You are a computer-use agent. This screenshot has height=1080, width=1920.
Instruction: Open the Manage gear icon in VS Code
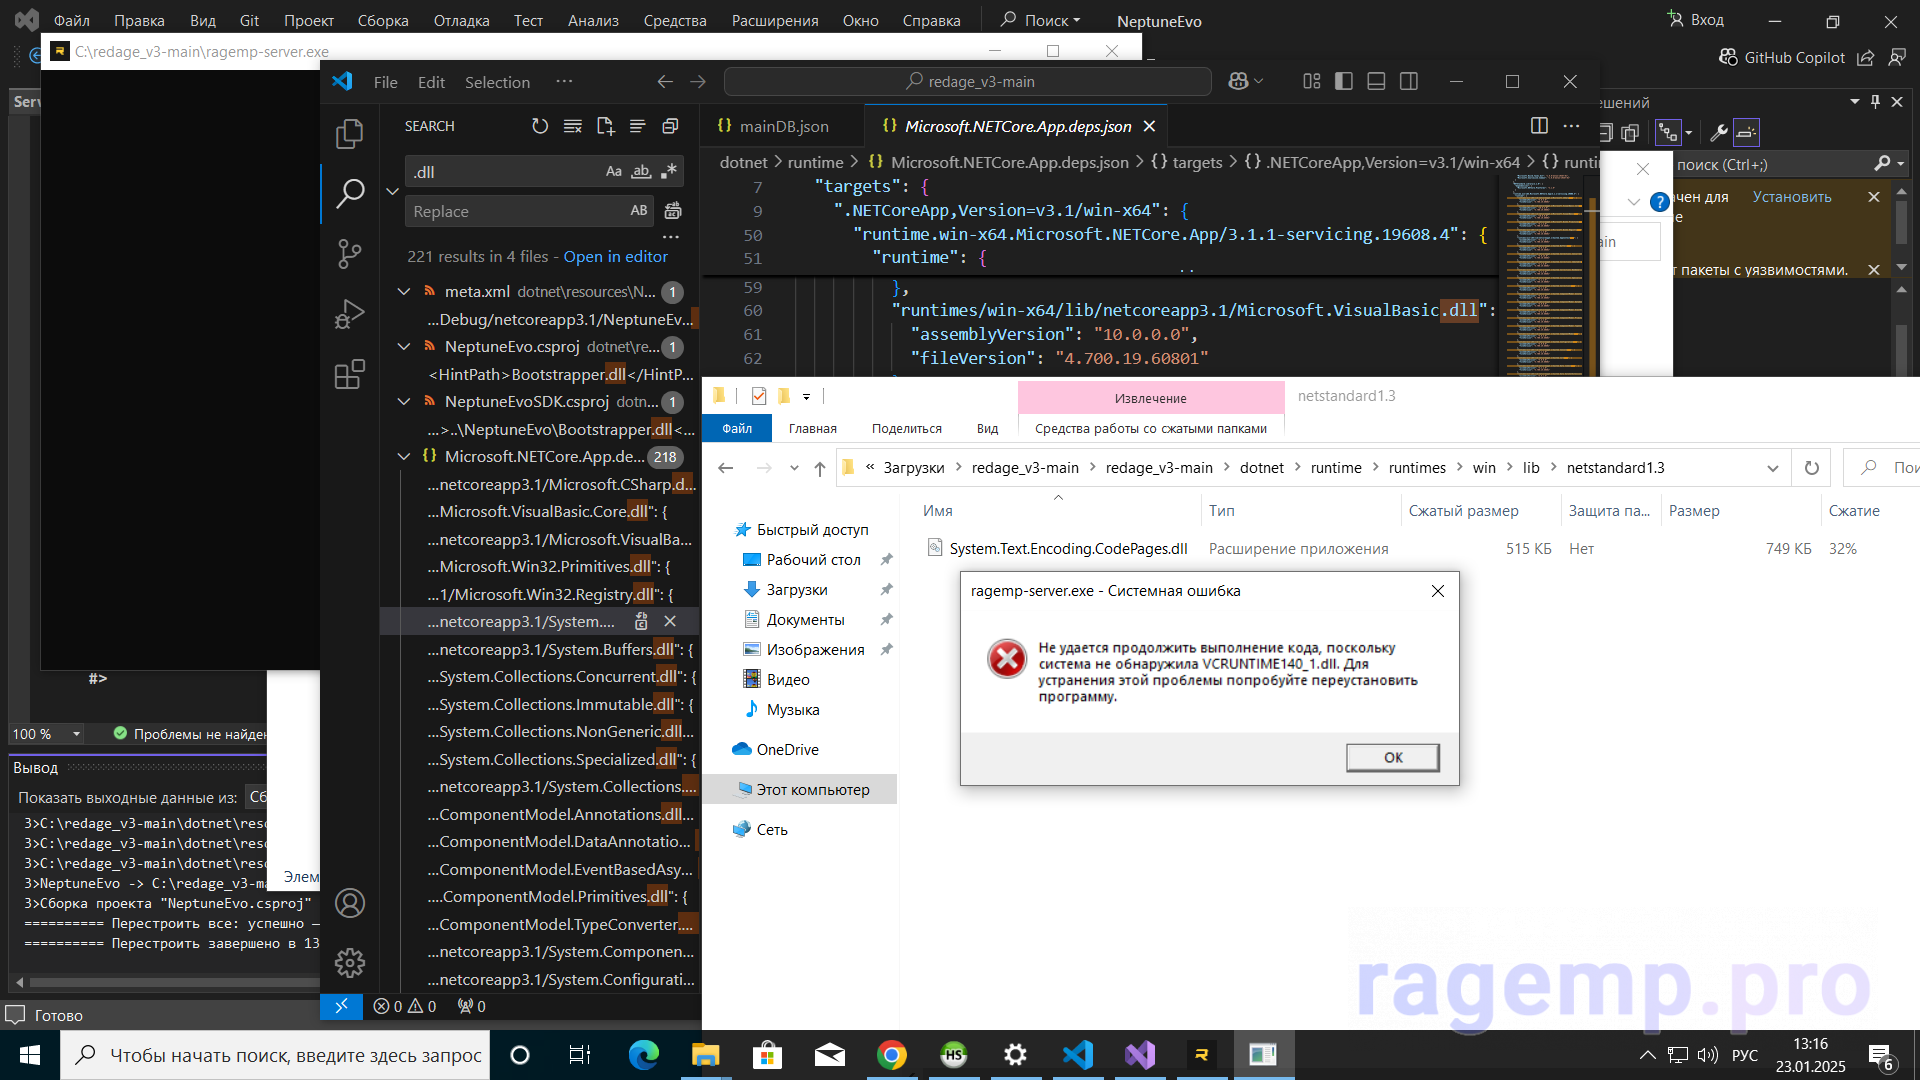click(x=349, y=963)
